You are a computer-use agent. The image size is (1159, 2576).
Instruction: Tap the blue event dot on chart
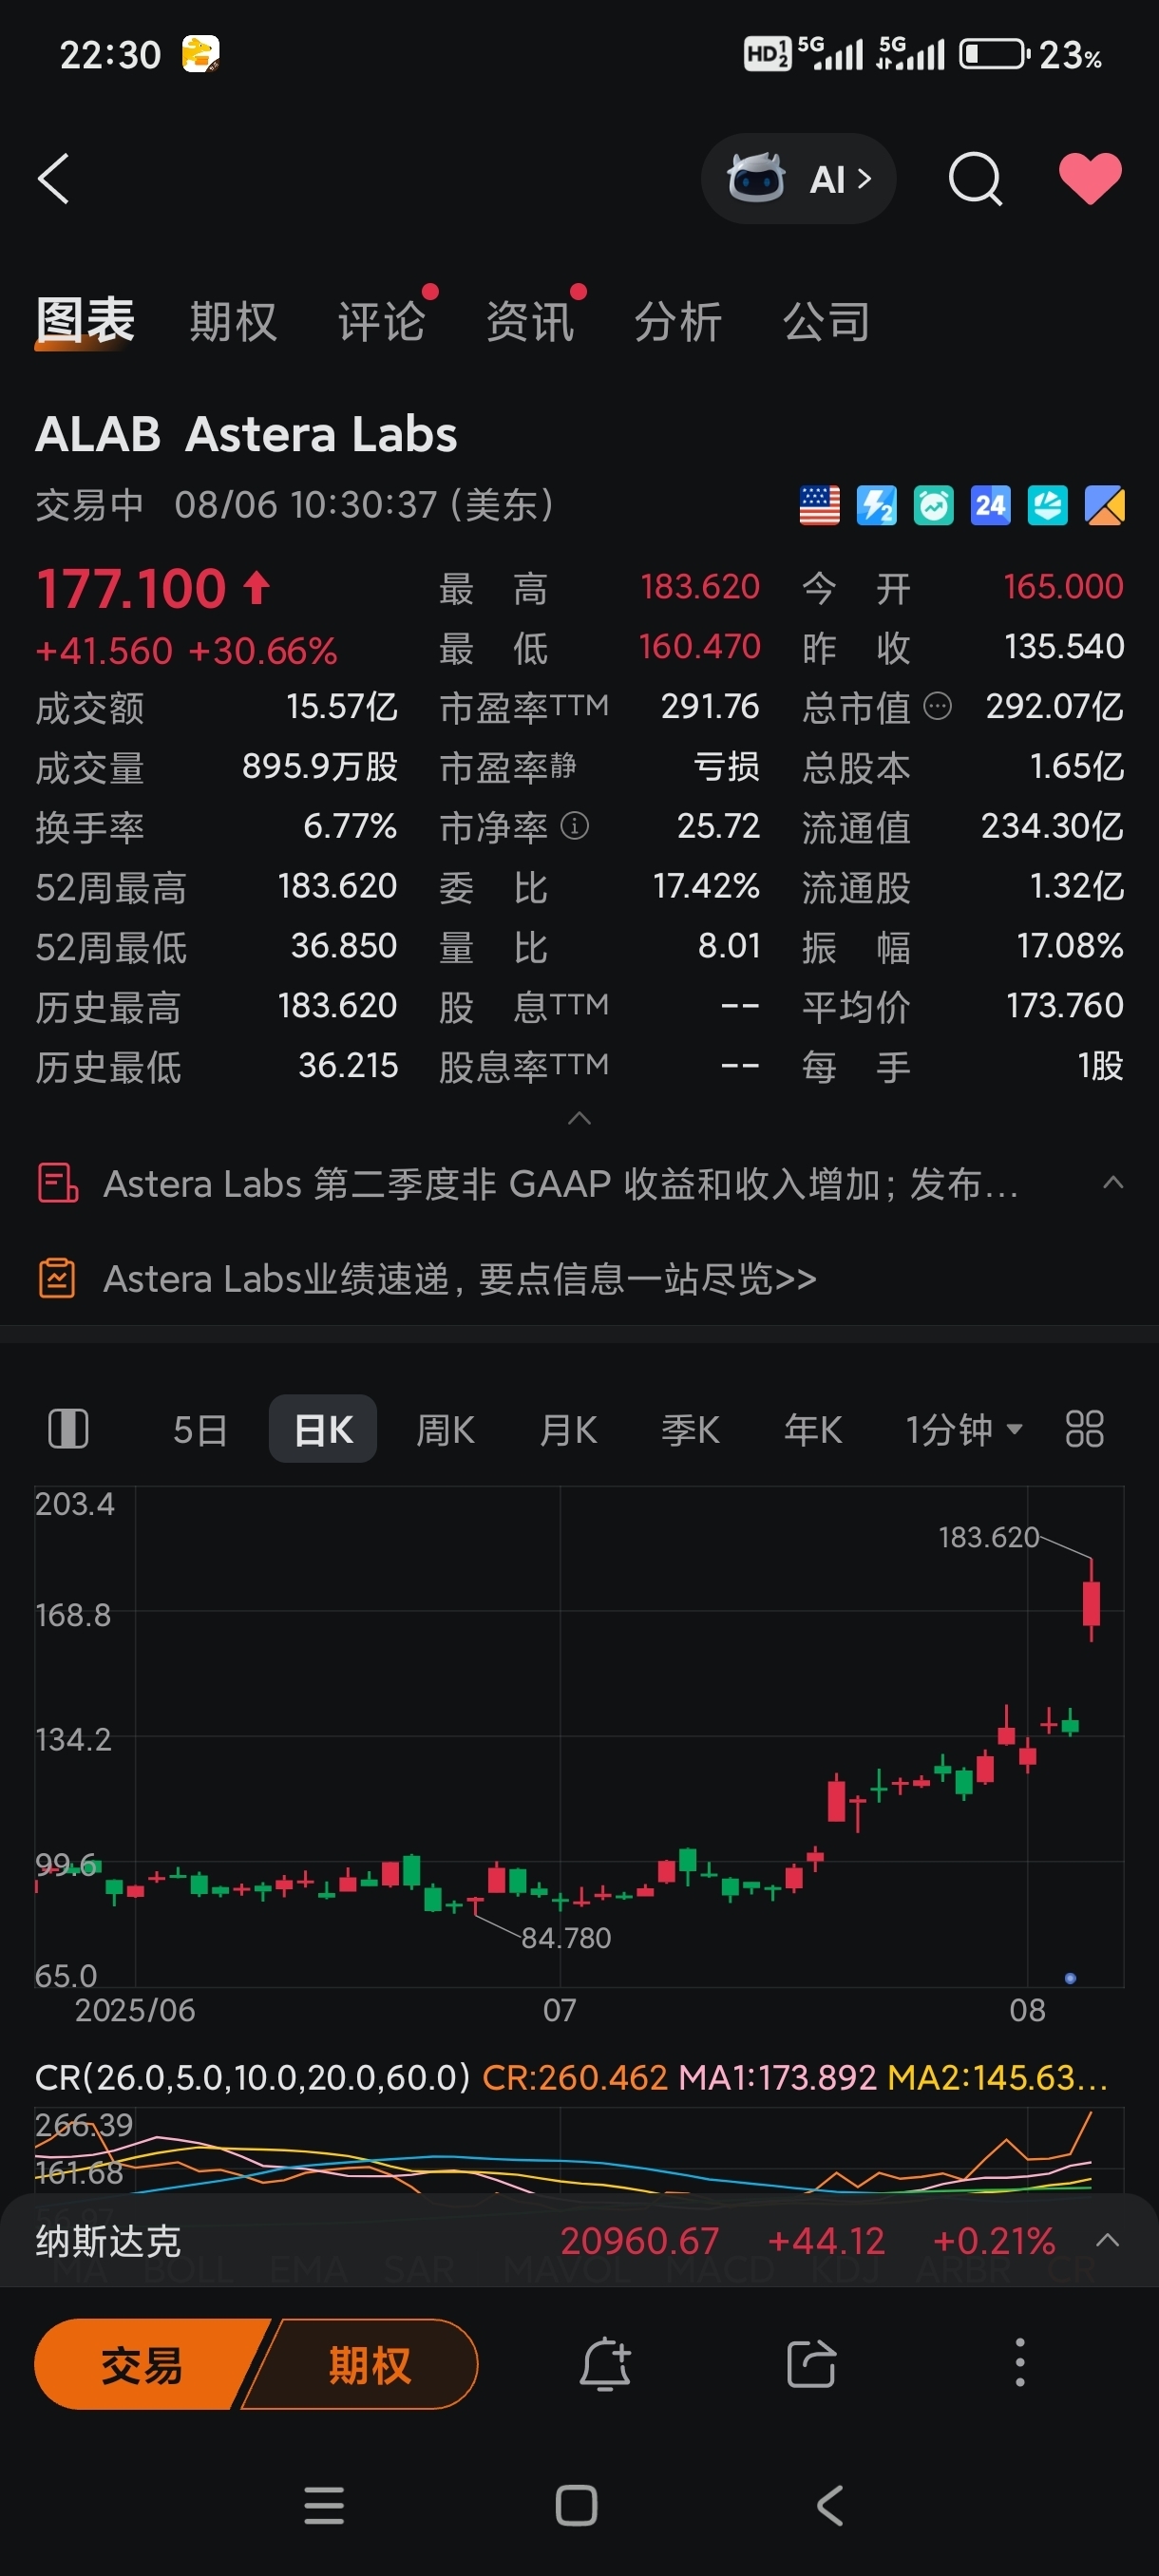click(1070, 1978)
